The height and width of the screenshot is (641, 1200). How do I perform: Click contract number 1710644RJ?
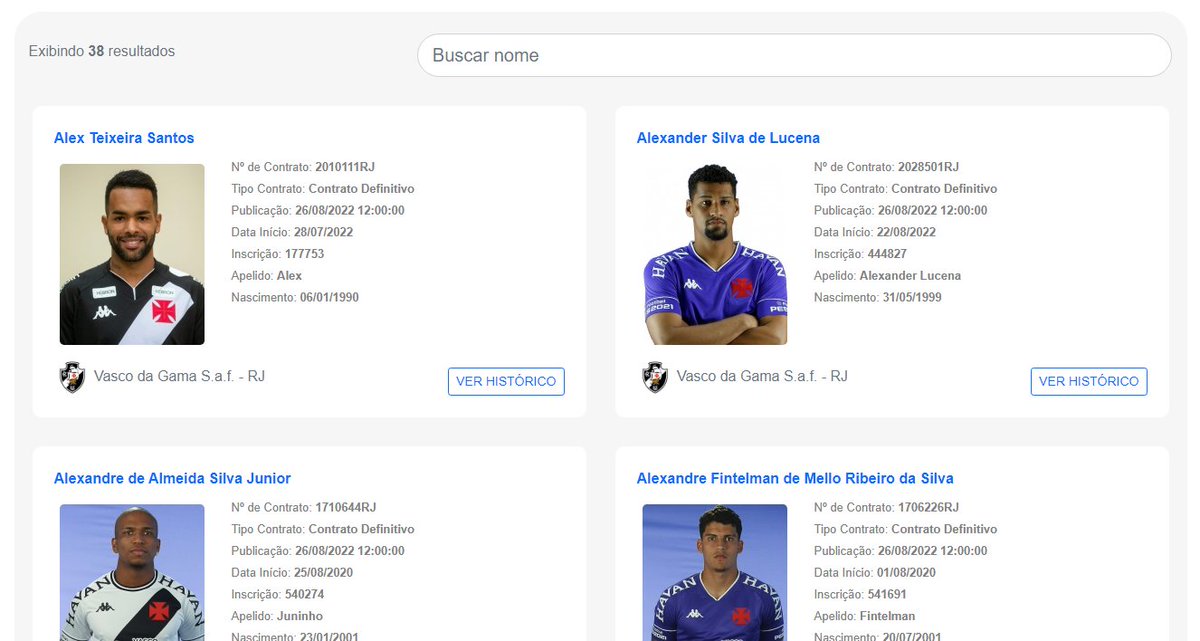pos(344,507)
